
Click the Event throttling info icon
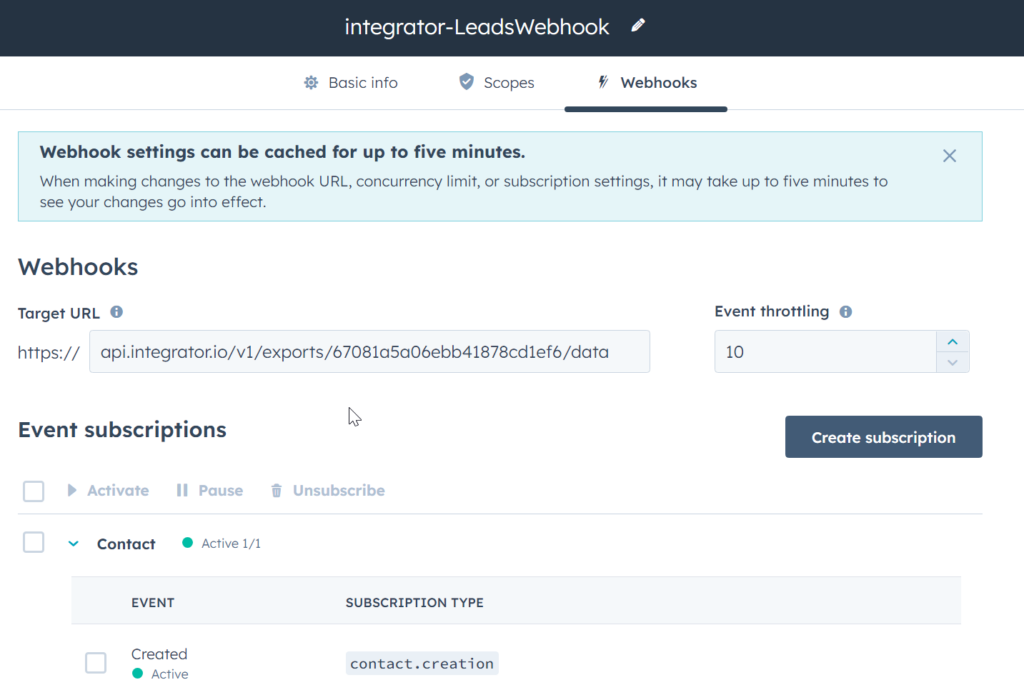tap(846, 311)
